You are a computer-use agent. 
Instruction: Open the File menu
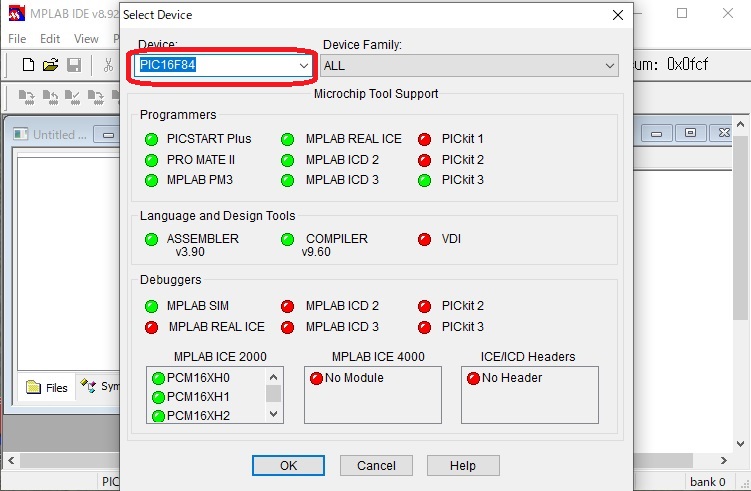click(17, 38)
